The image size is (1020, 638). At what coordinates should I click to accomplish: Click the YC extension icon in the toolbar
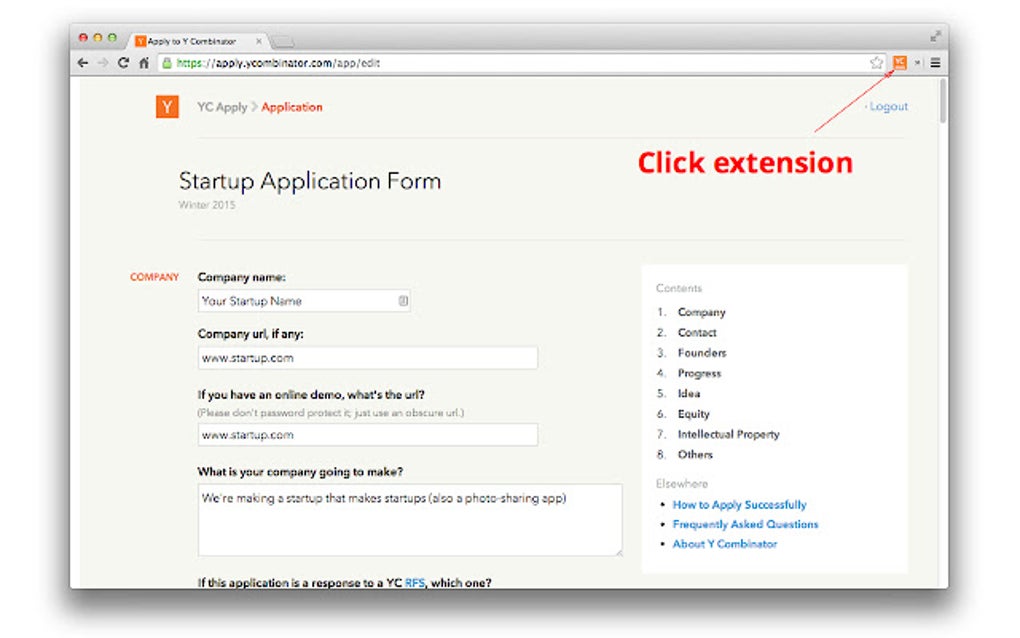[x=901, y=62]
